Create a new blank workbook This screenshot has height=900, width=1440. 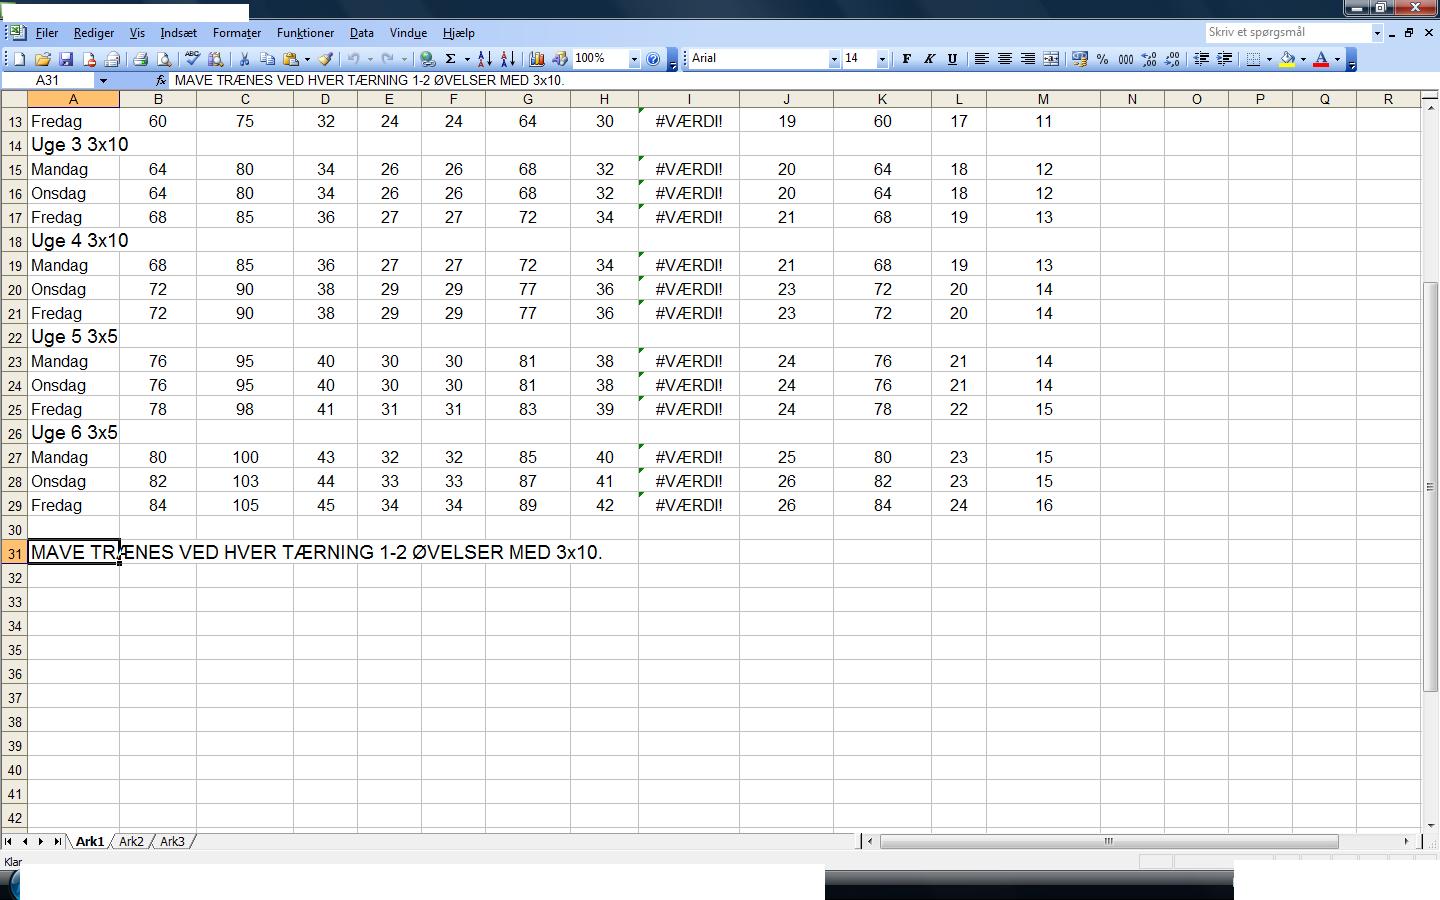(19, 59)
